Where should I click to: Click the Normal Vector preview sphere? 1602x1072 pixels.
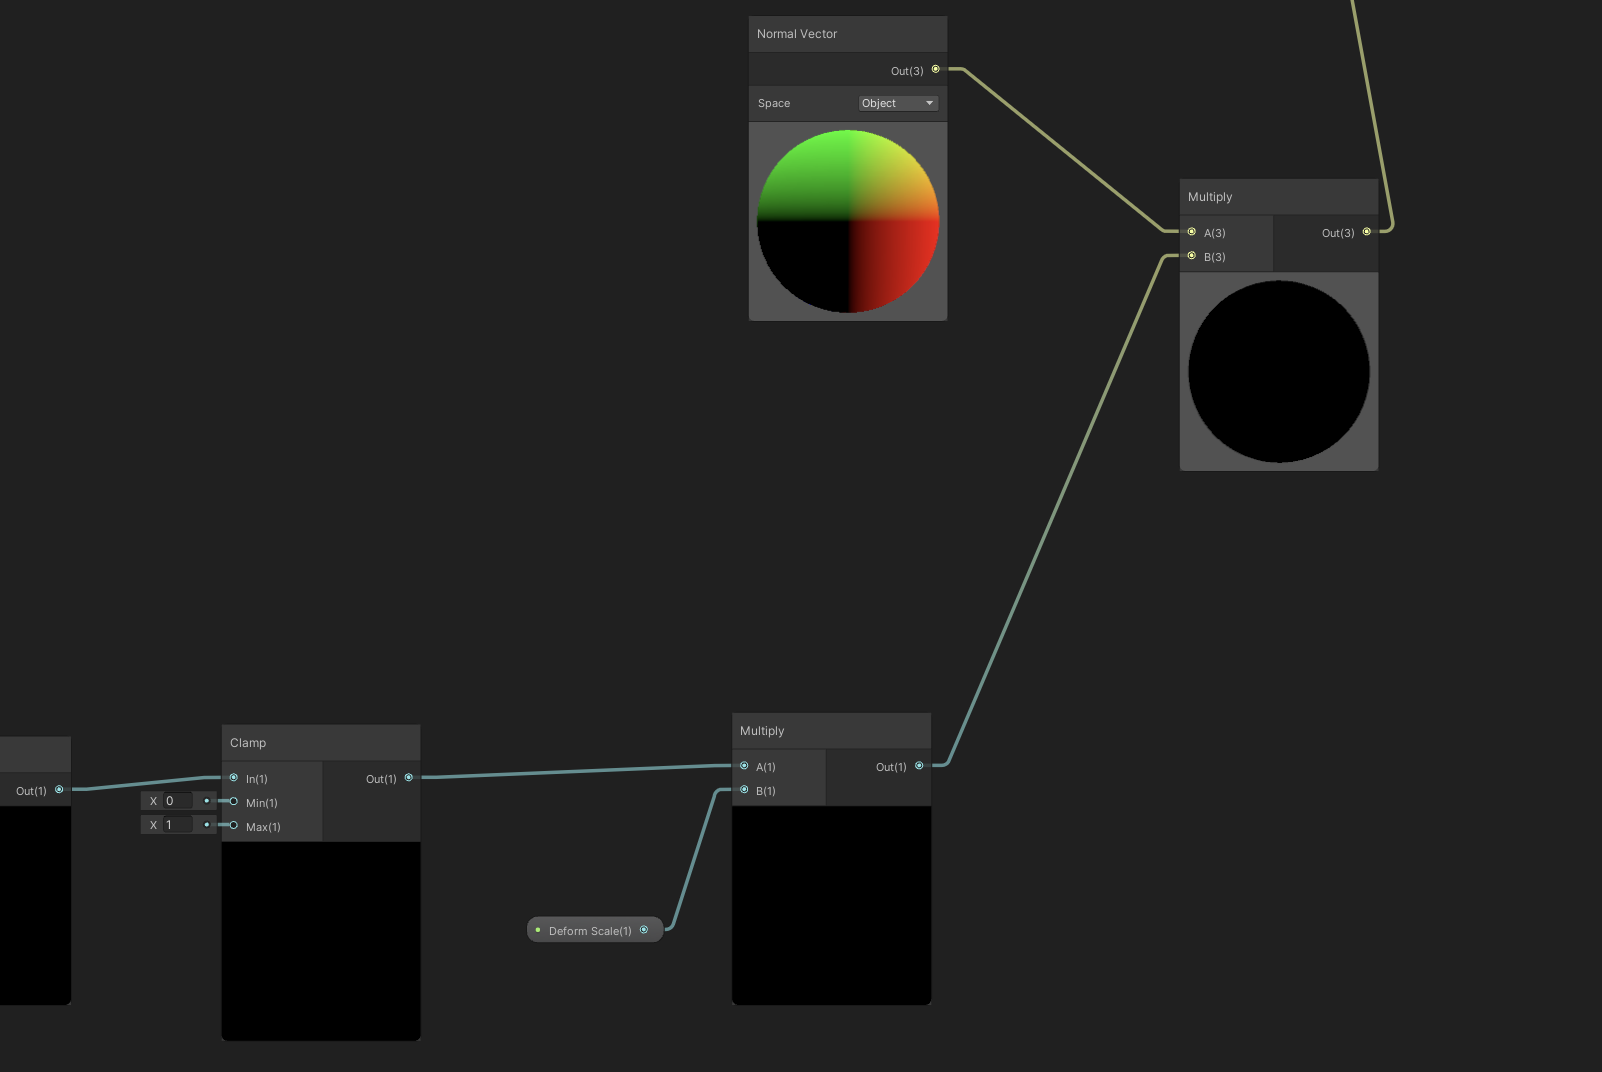click(847, 219)
